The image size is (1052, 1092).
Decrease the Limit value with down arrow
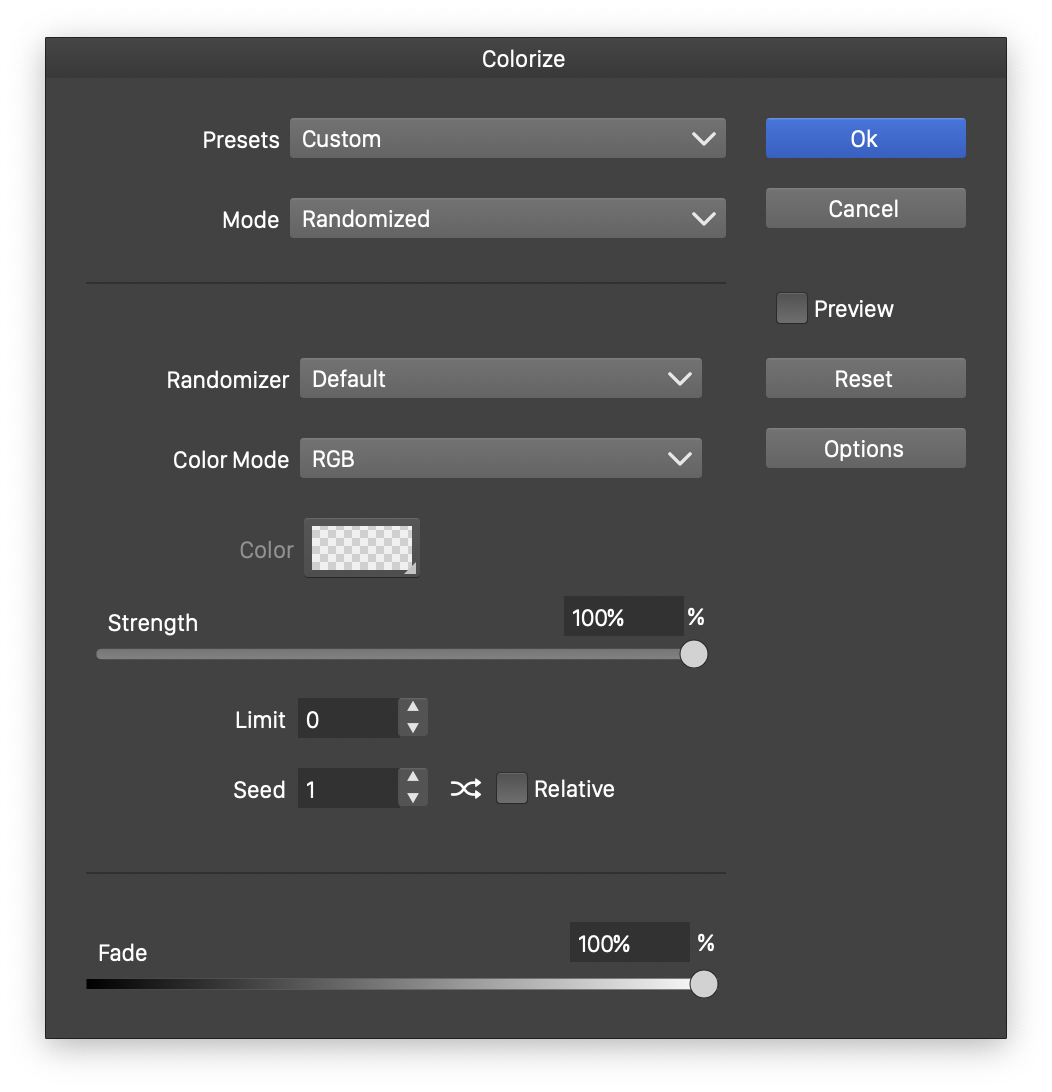click(x=413, y=729)
